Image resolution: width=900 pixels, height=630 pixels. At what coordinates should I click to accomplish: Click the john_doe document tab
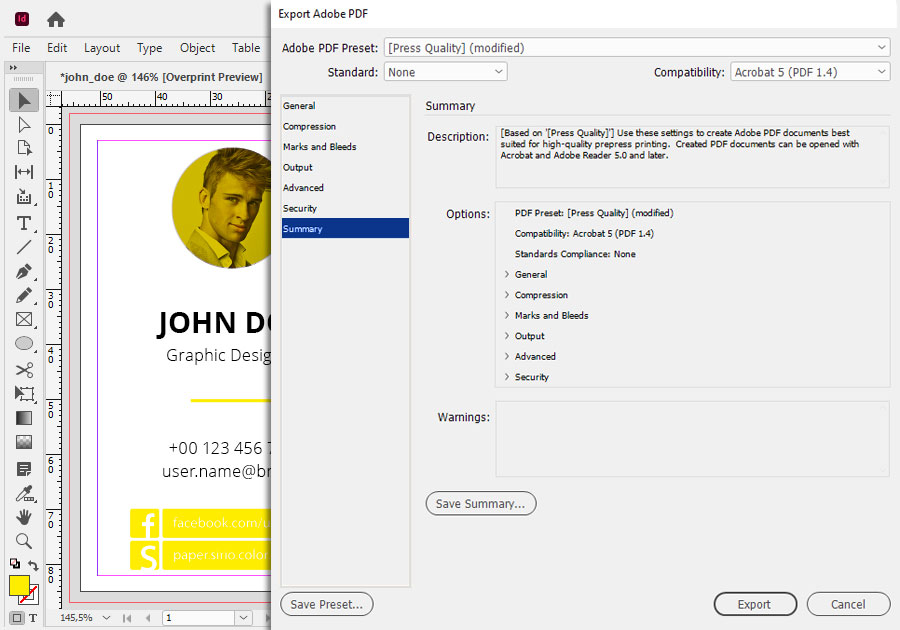pos(161,77)
